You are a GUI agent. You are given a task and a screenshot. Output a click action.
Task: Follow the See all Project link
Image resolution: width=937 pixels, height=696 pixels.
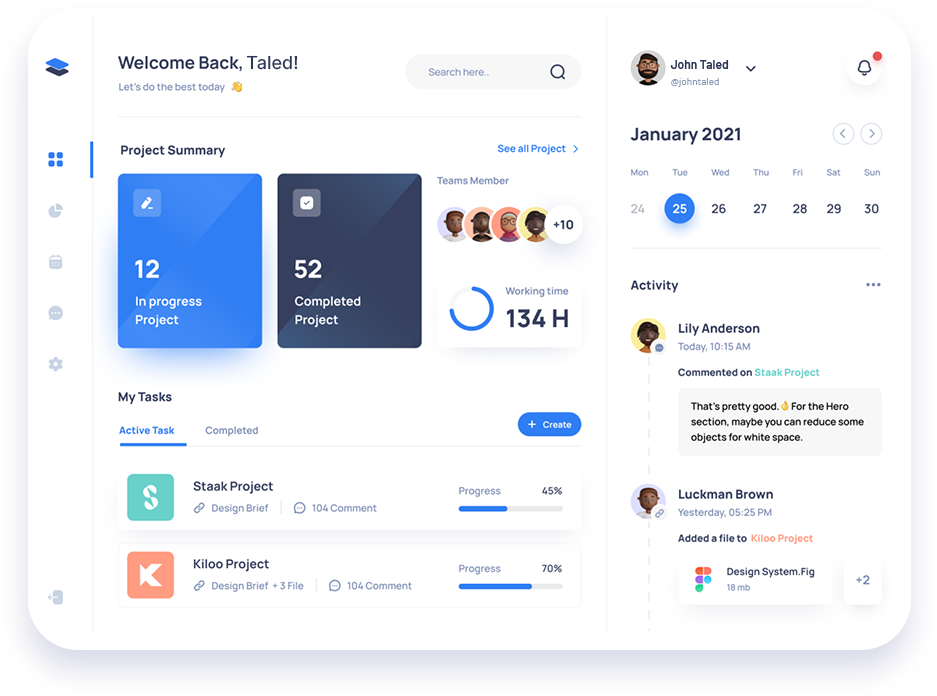coord(538,149)
